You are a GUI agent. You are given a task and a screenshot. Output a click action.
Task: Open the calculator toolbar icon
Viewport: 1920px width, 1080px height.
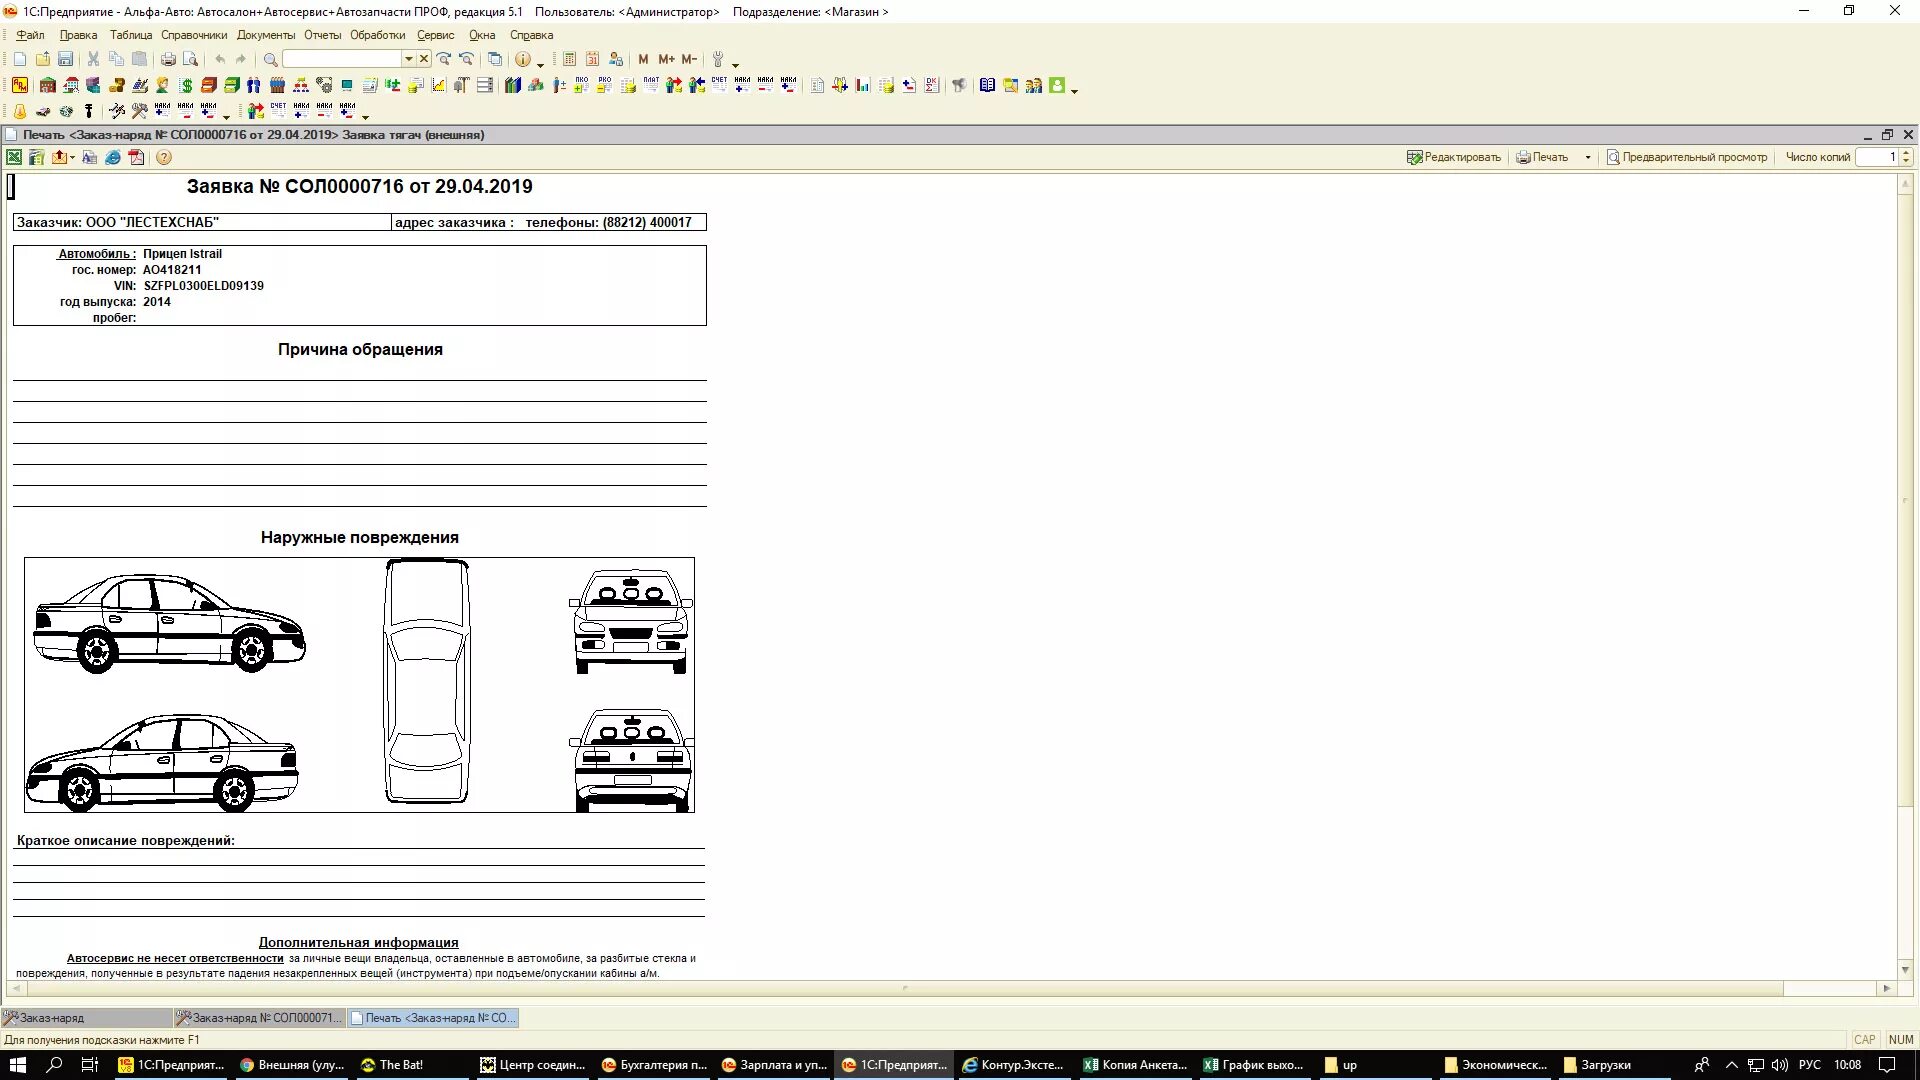(569, 59)
